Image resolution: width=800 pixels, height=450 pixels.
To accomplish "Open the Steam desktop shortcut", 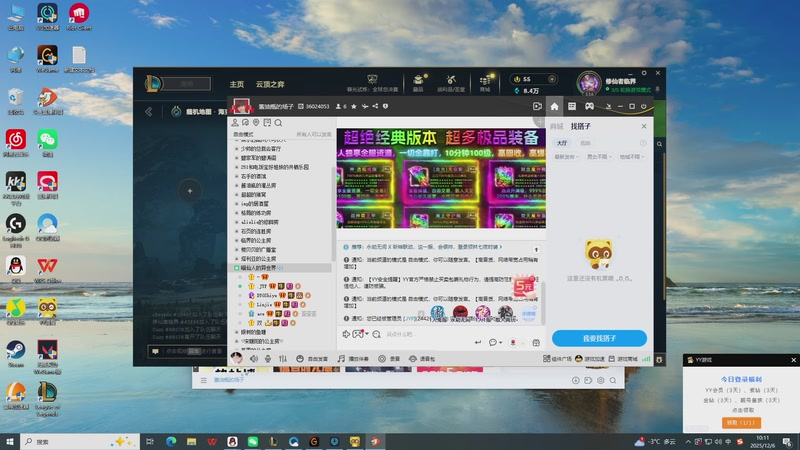I will [16, 354].
